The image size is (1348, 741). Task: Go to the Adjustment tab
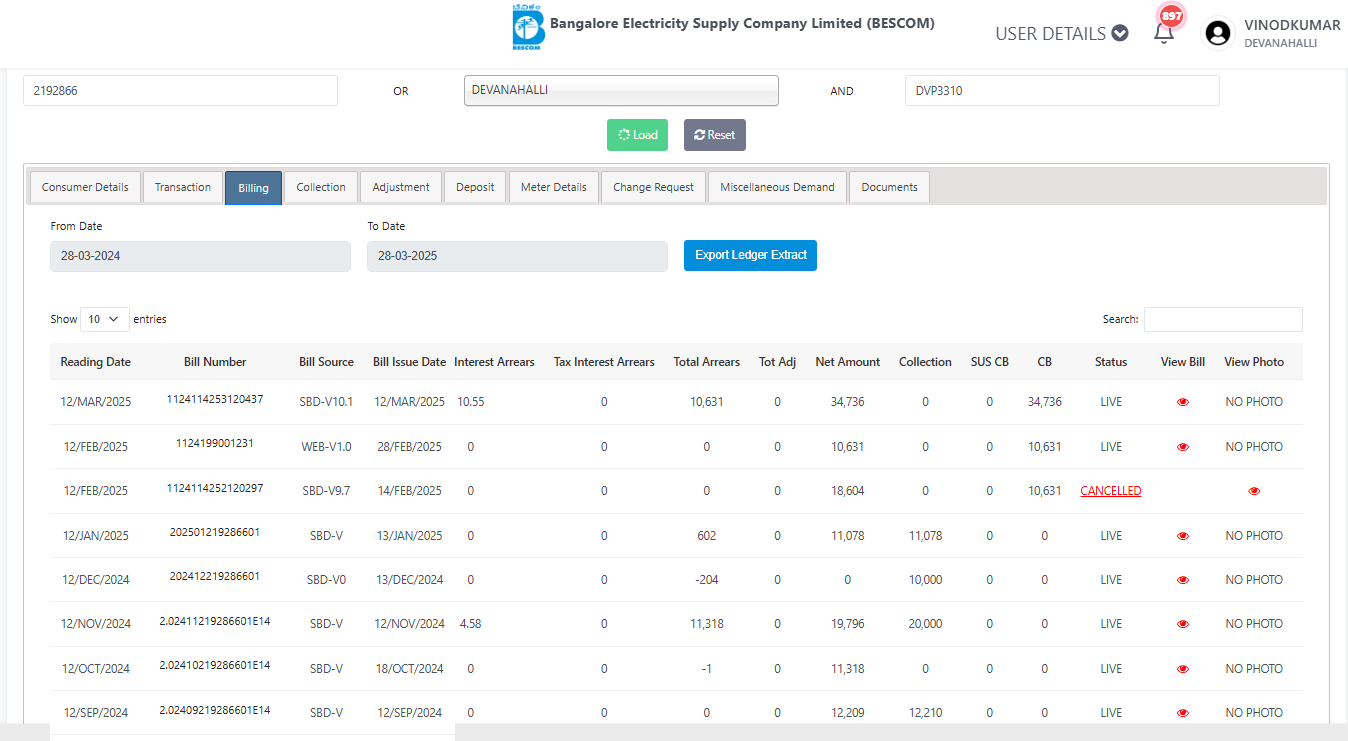pyautogui.click(x=401, y=187)
